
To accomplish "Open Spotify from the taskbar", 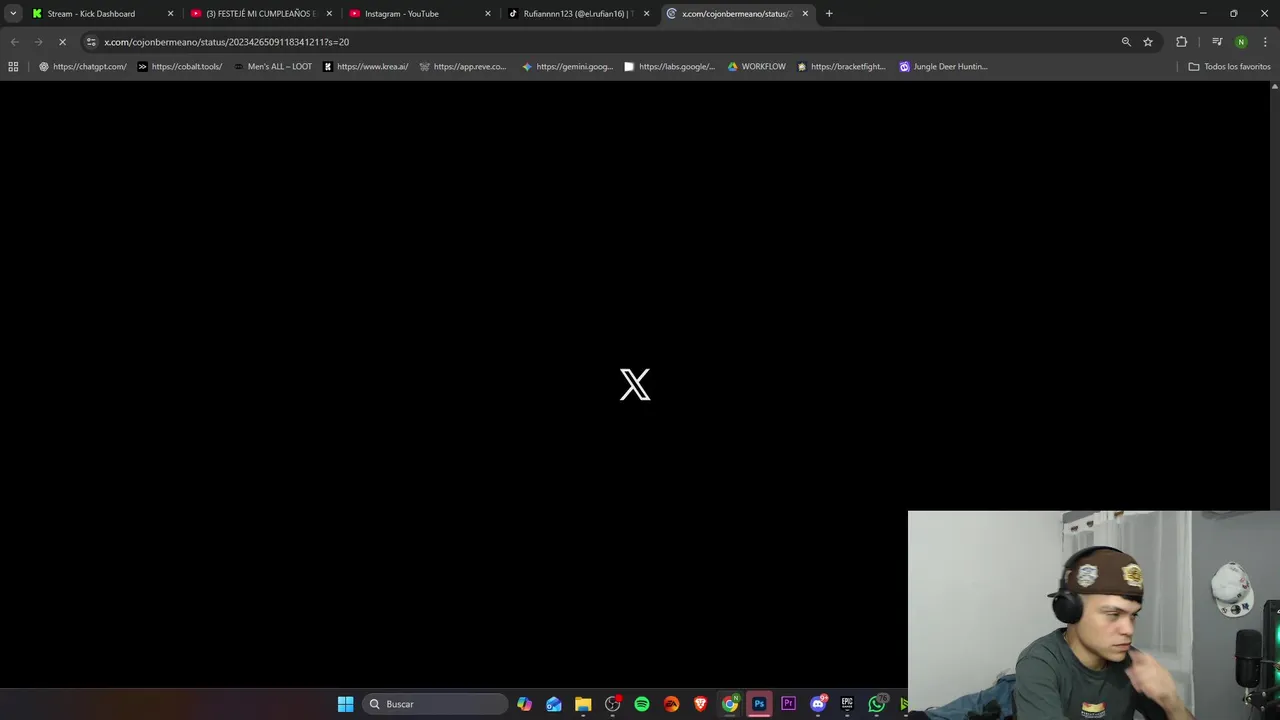I will (642, 704).
